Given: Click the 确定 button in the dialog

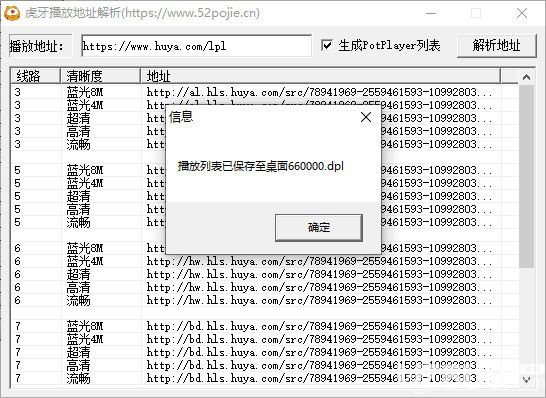Looking at the screenshot, I should click(x=319, y=228).
